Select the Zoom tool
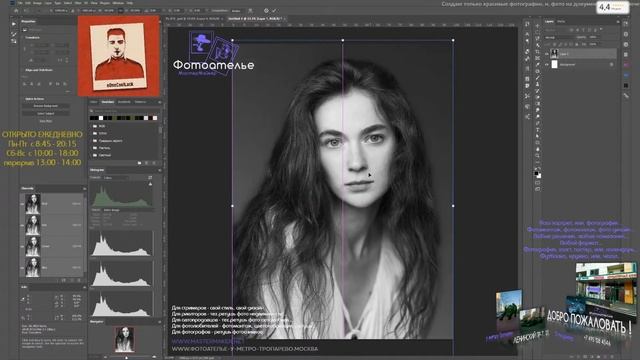Viewport: 640px width, 360px height. [x=538, y=156]
